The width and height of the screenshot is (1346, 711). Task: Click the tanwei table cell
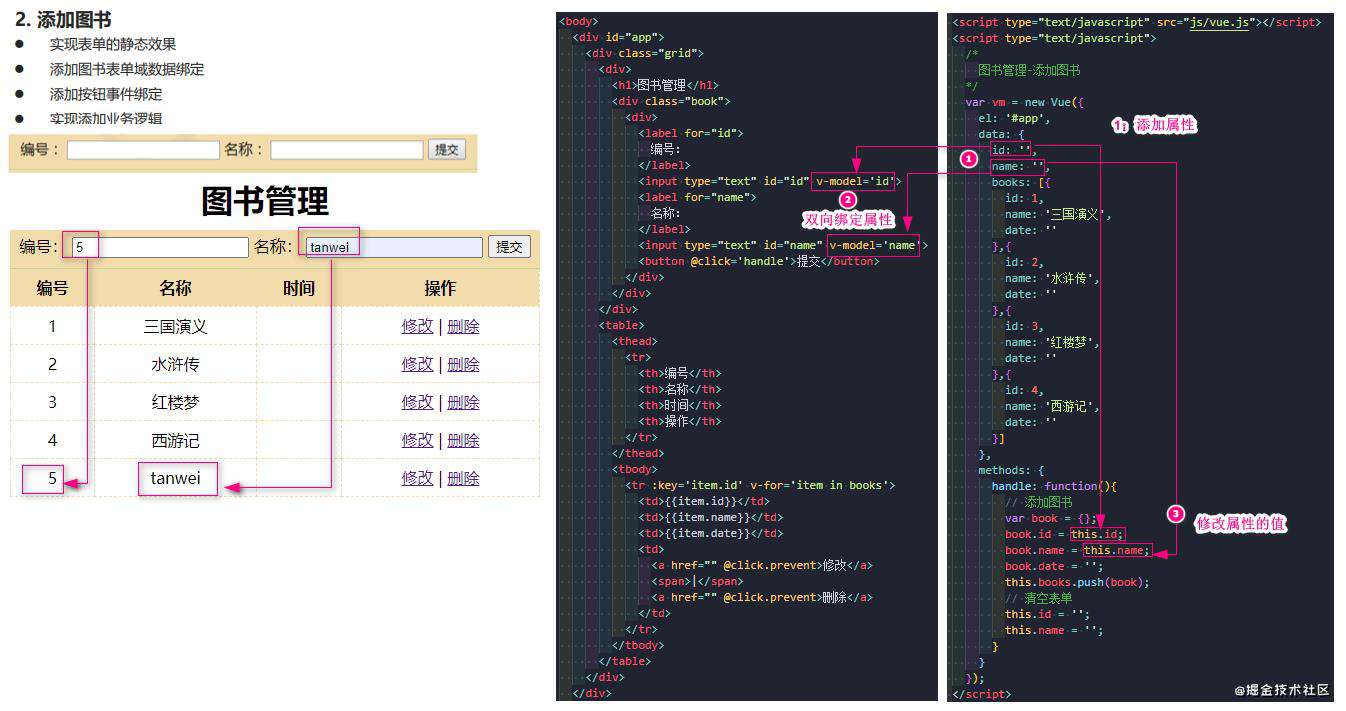coord(175,478)
